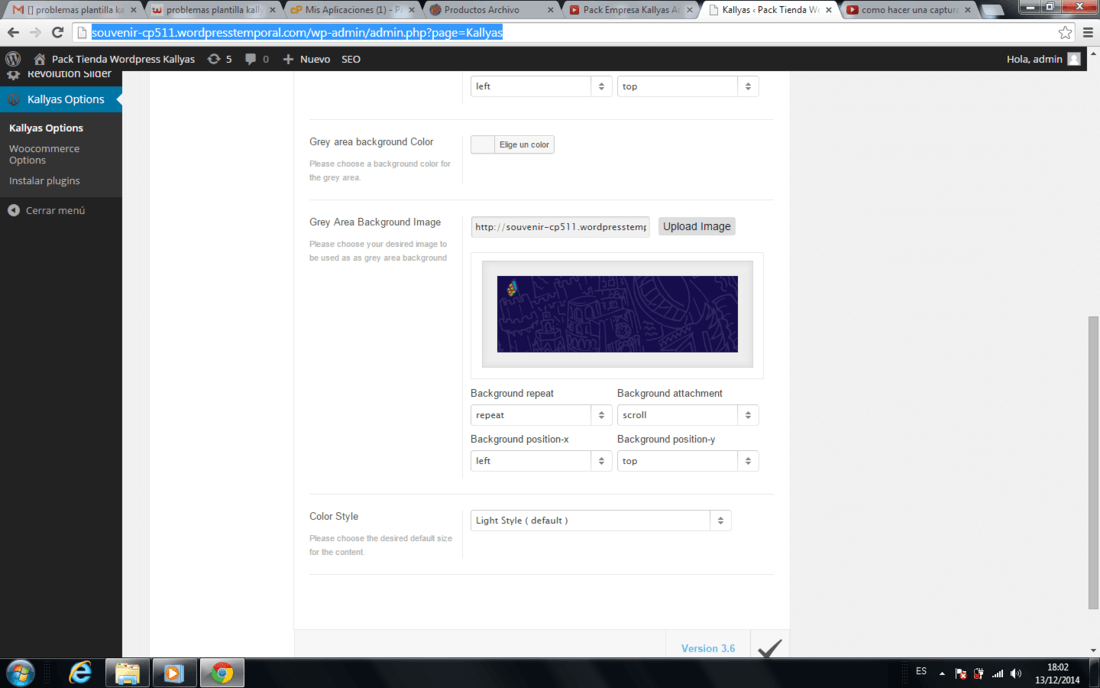
Task: Click Nuevo in admin bar
Action: click(315, 59)
